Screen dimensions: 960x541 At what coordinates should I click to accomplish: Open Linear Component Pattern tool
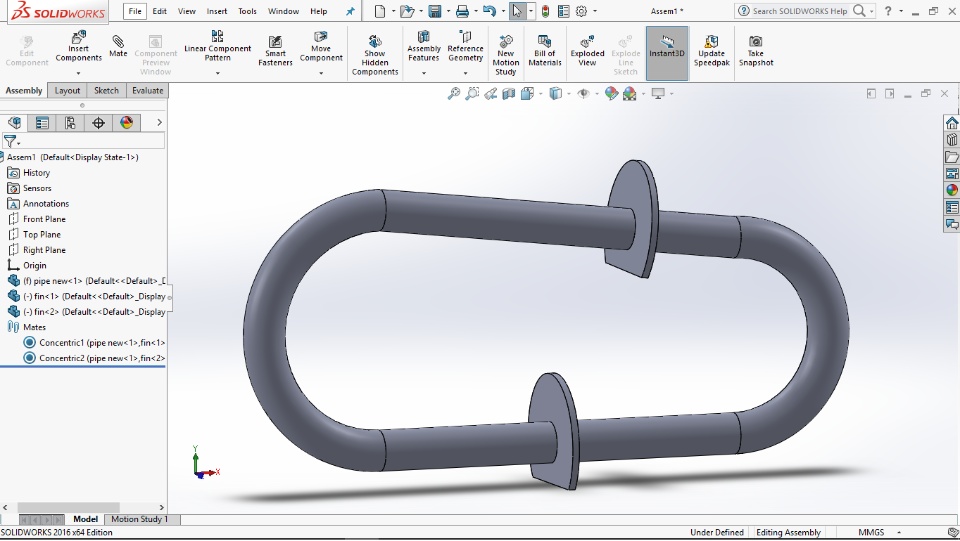point(217,47)
